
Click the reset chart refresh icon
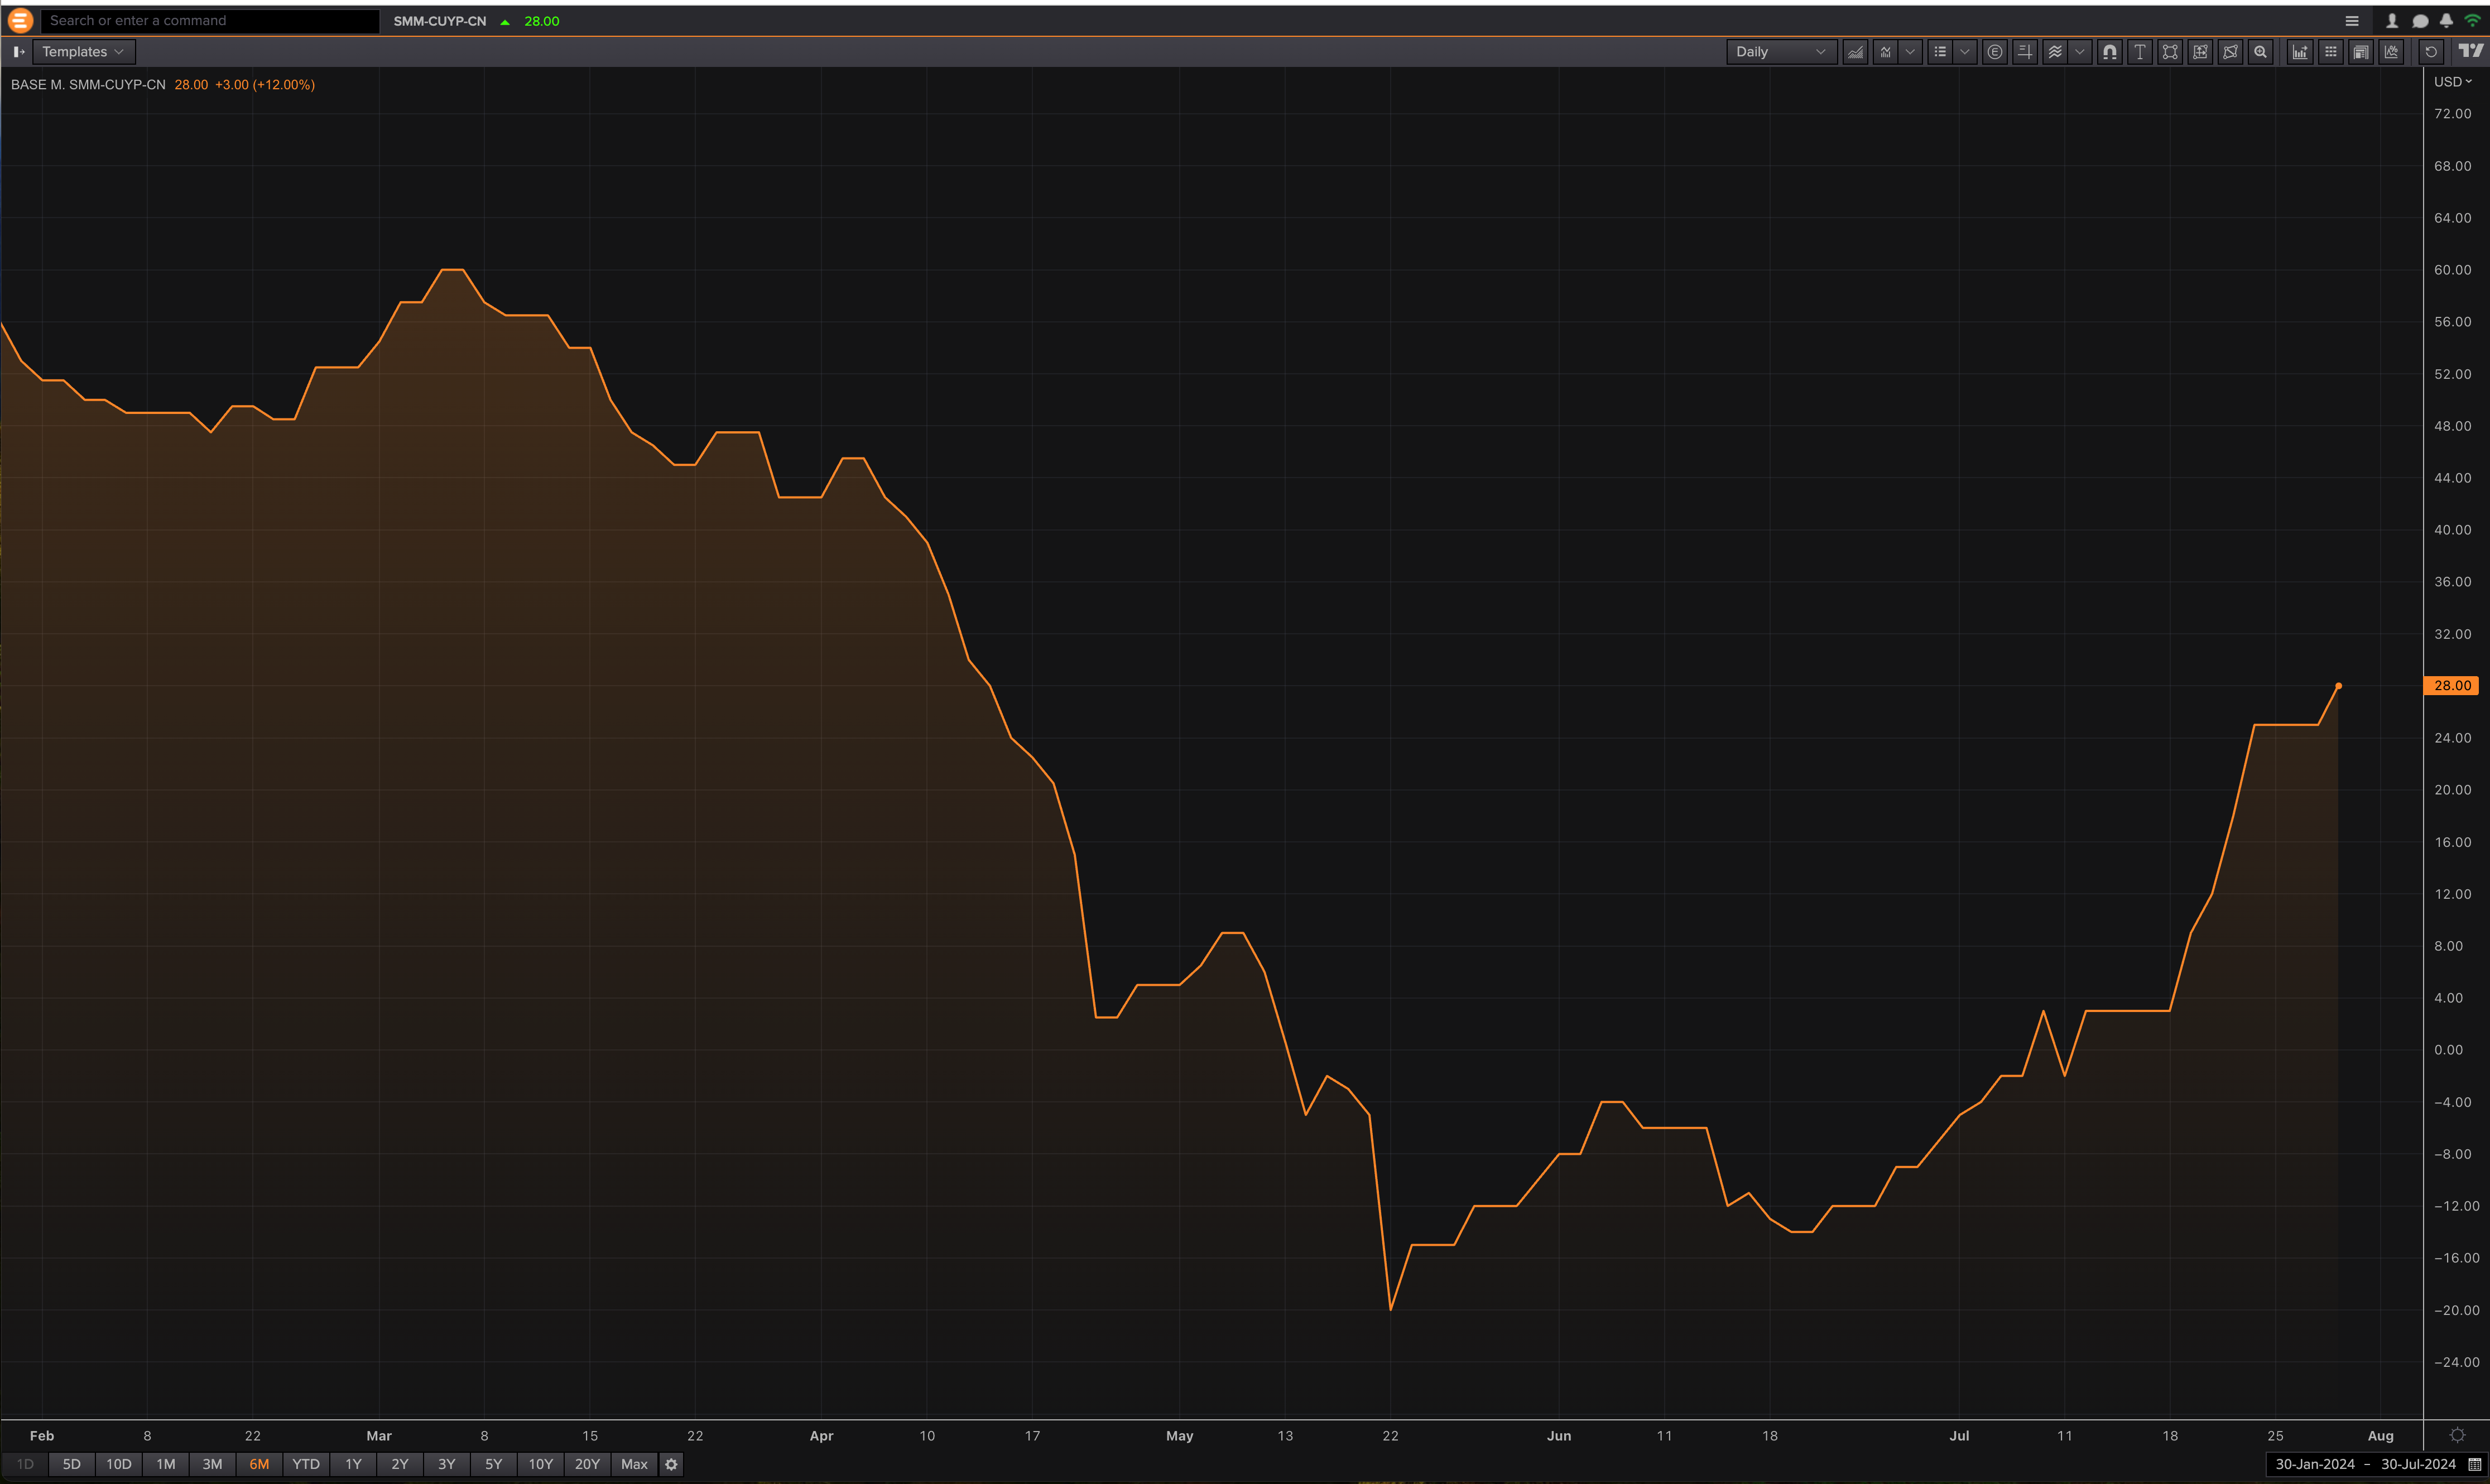[x=2431, y=52]
